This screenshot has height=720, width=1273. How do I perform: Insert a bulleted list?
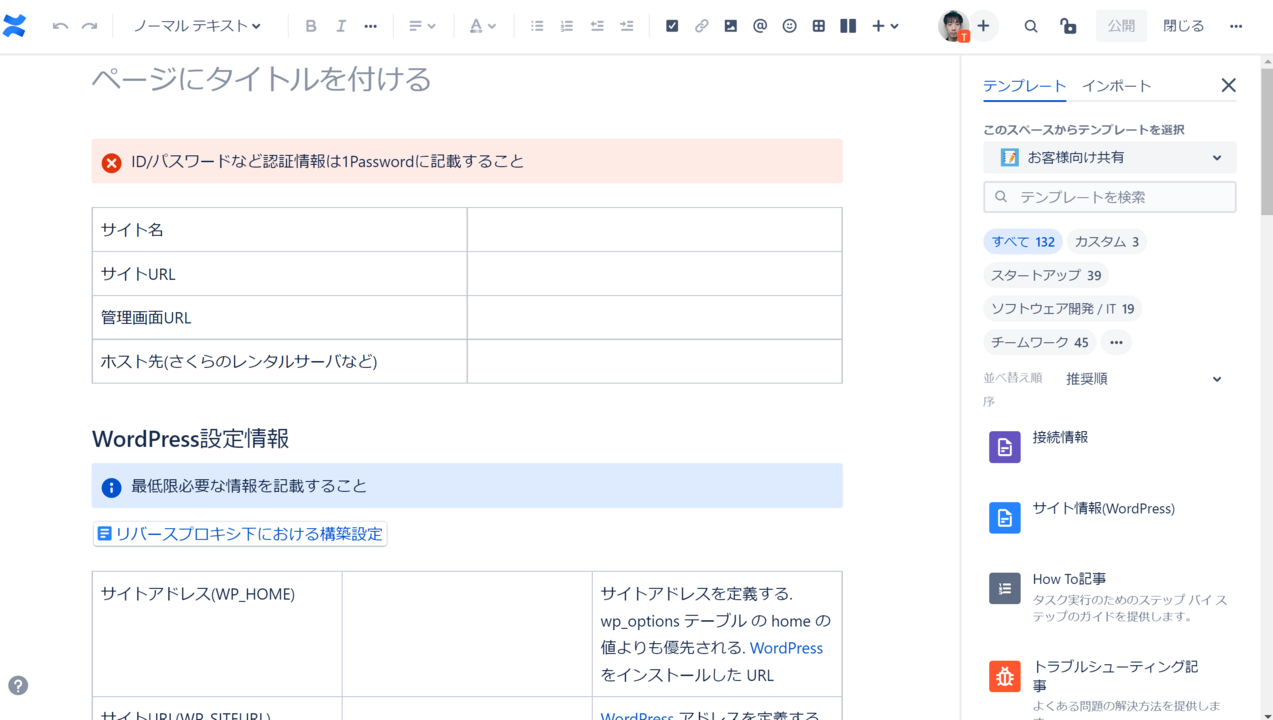tap(537, 26)
